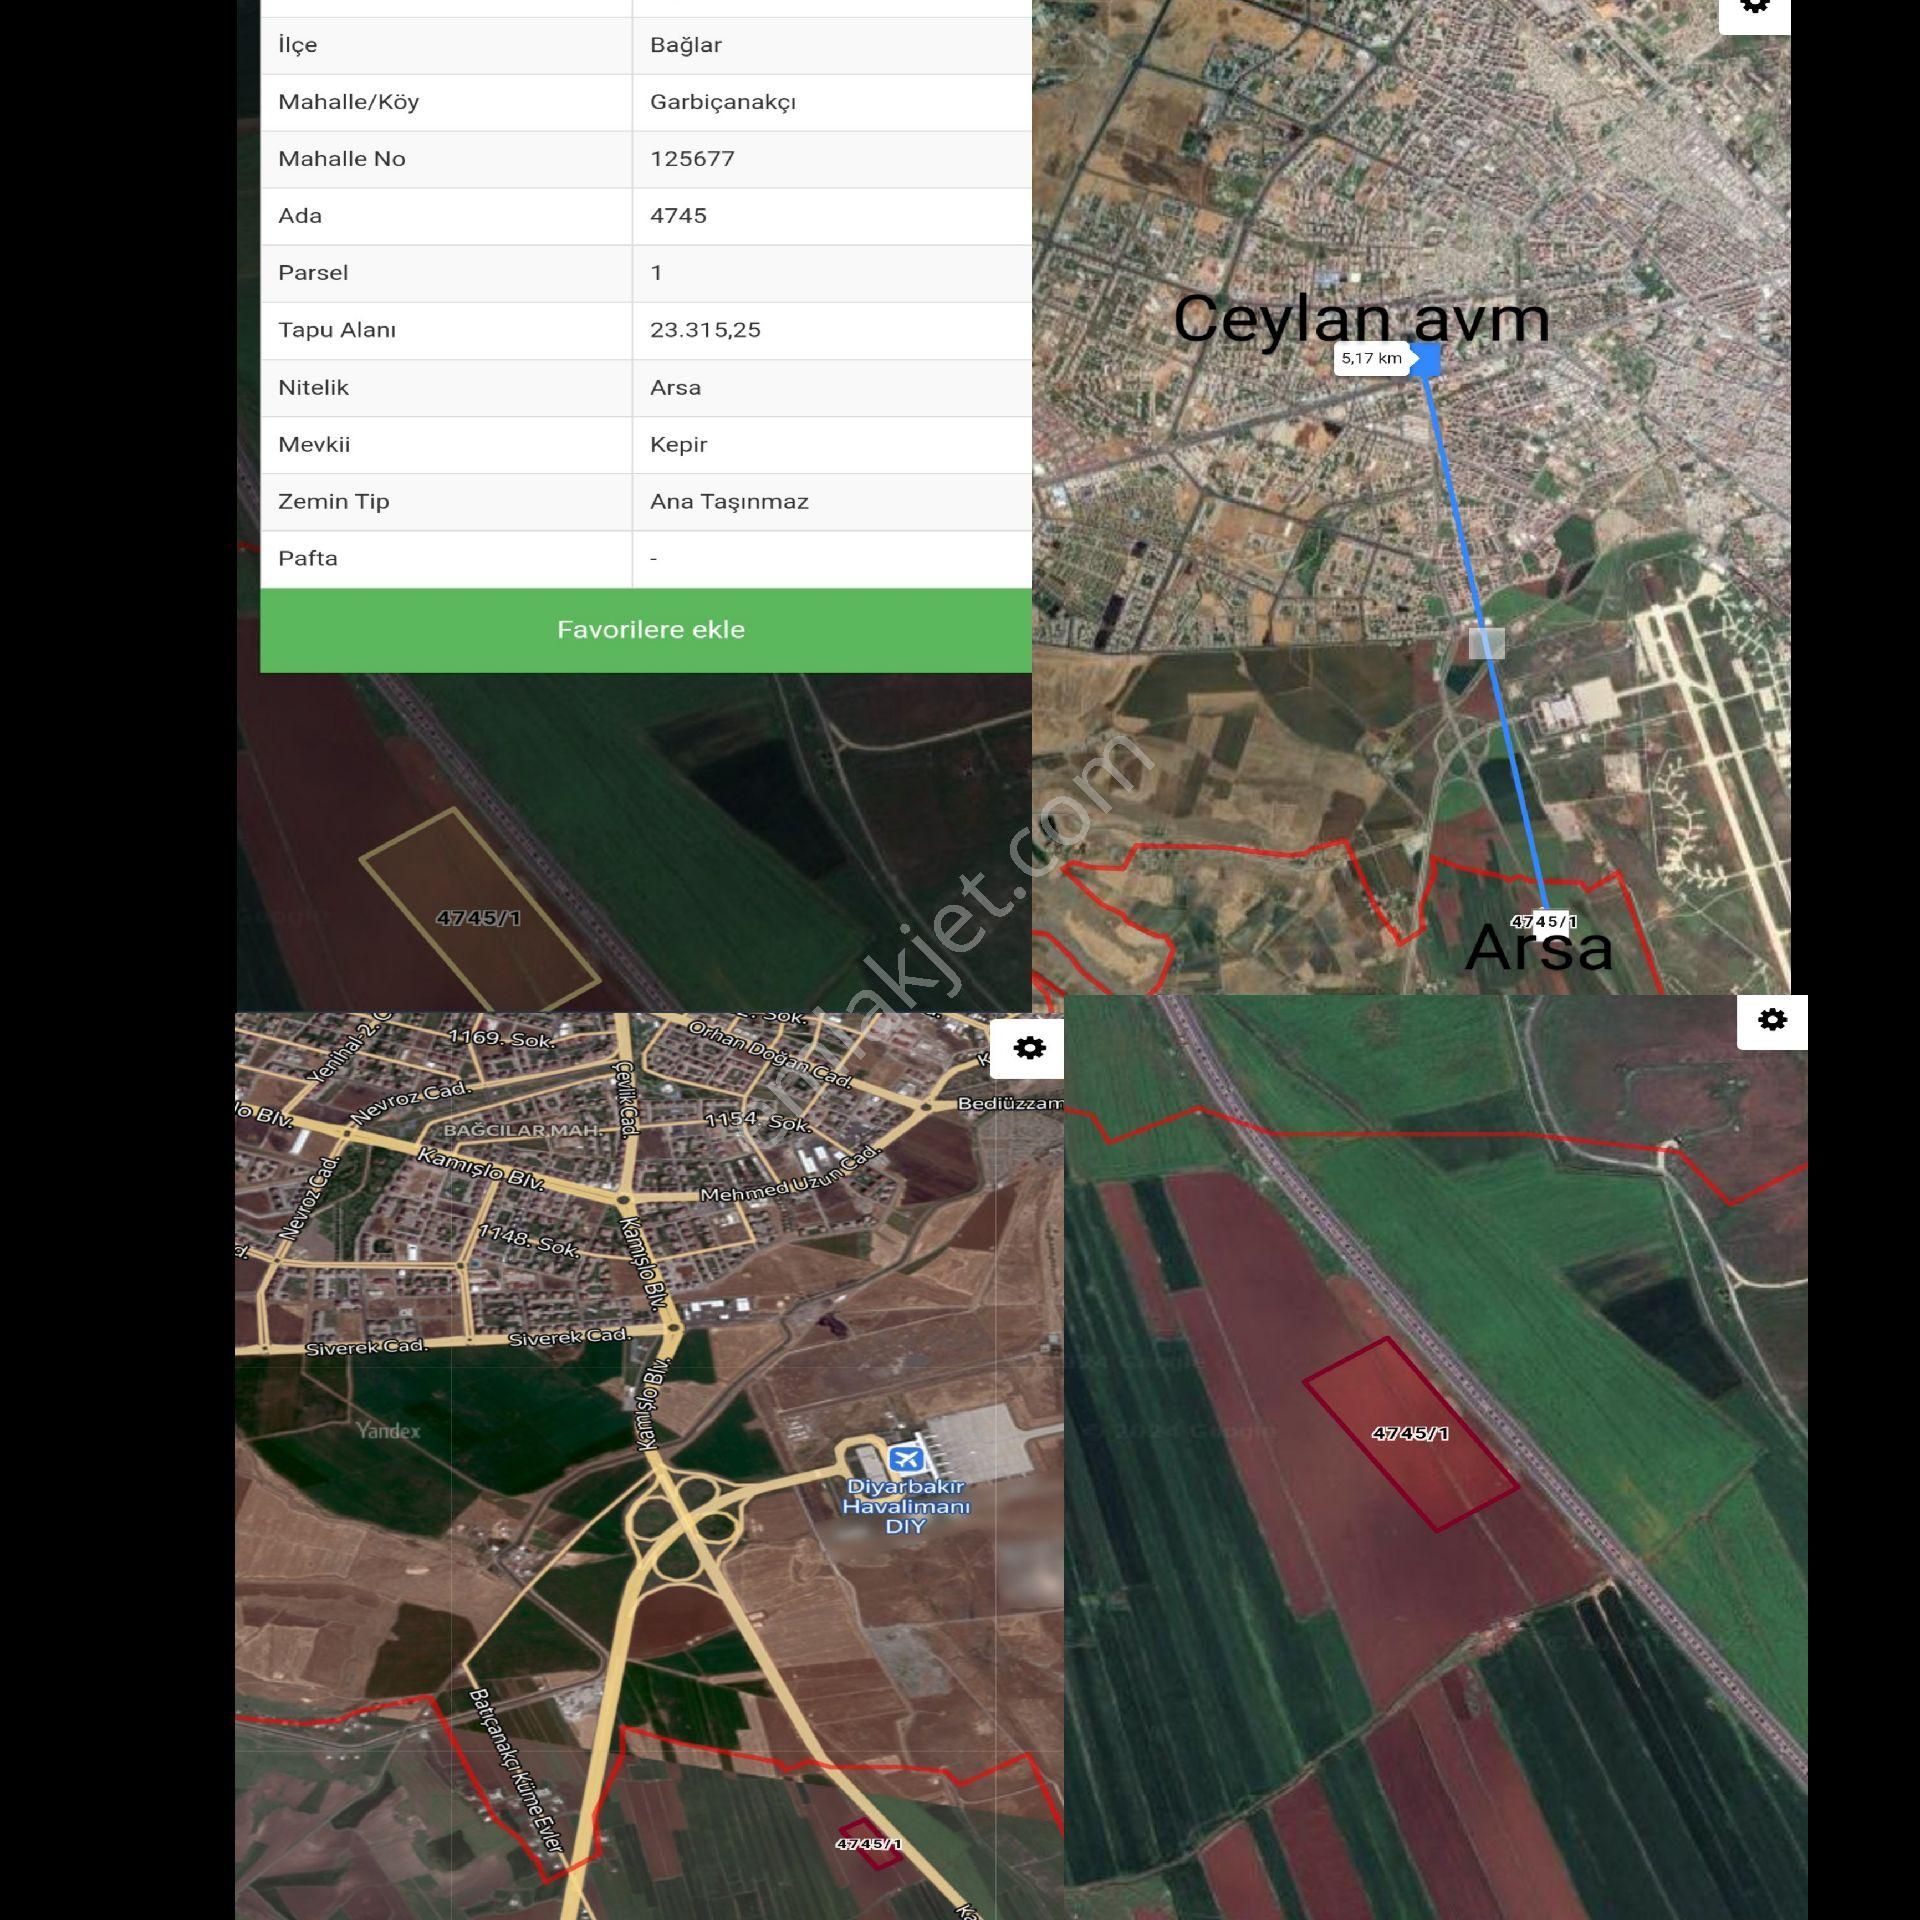The height and width of the screenshot is (1920, 1920).
Task: Click the Diyarbakır Havalimanı airport icon
Action: pyautogui.click(x=907, y=1459)
